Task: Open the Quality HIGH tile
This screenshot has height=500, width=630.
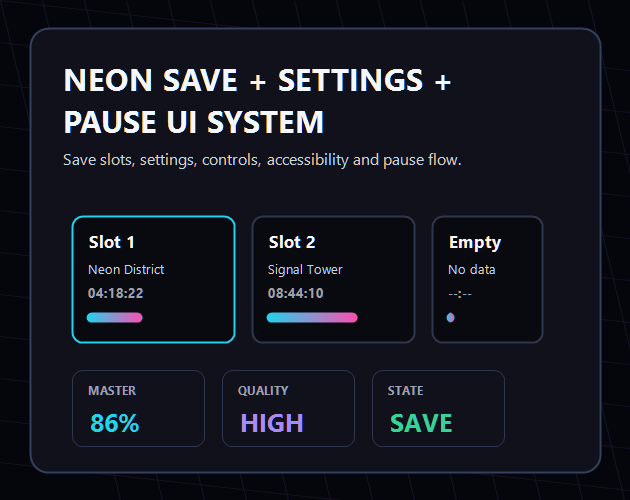Action: (288, 408)
